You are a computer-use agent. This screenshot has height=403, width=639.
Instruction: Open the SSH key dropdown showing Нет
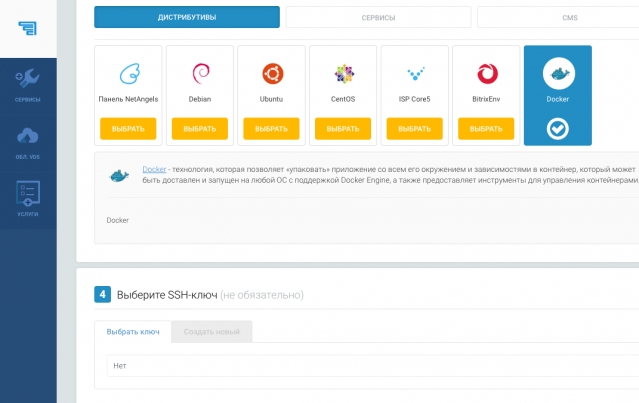[373, 366]
